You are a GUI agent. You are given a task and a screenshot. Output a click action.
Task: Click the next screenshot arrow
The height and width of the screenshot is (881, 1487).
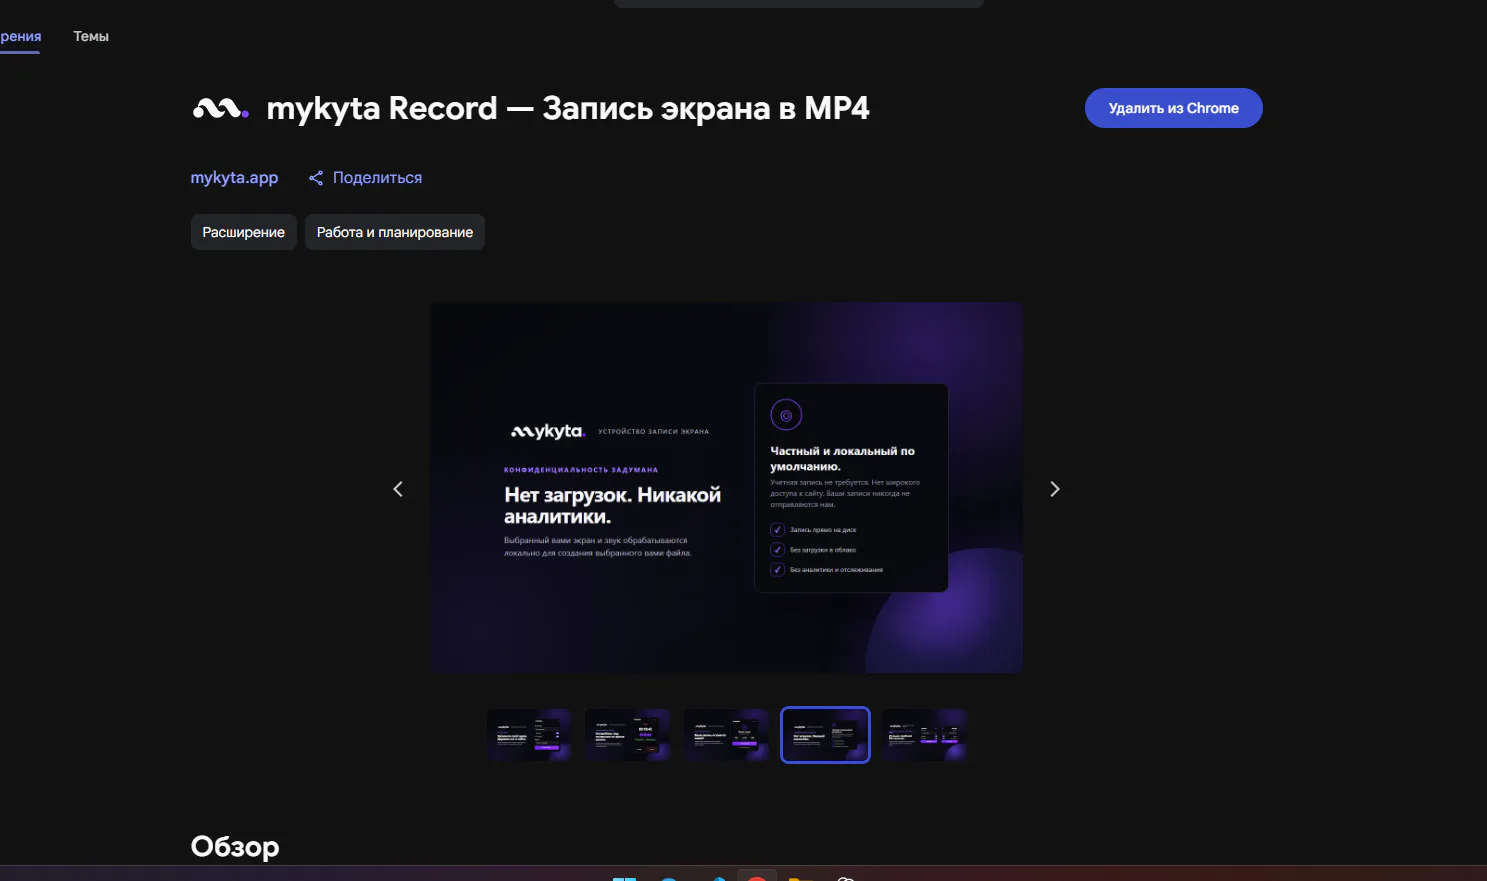(1055, 489)
